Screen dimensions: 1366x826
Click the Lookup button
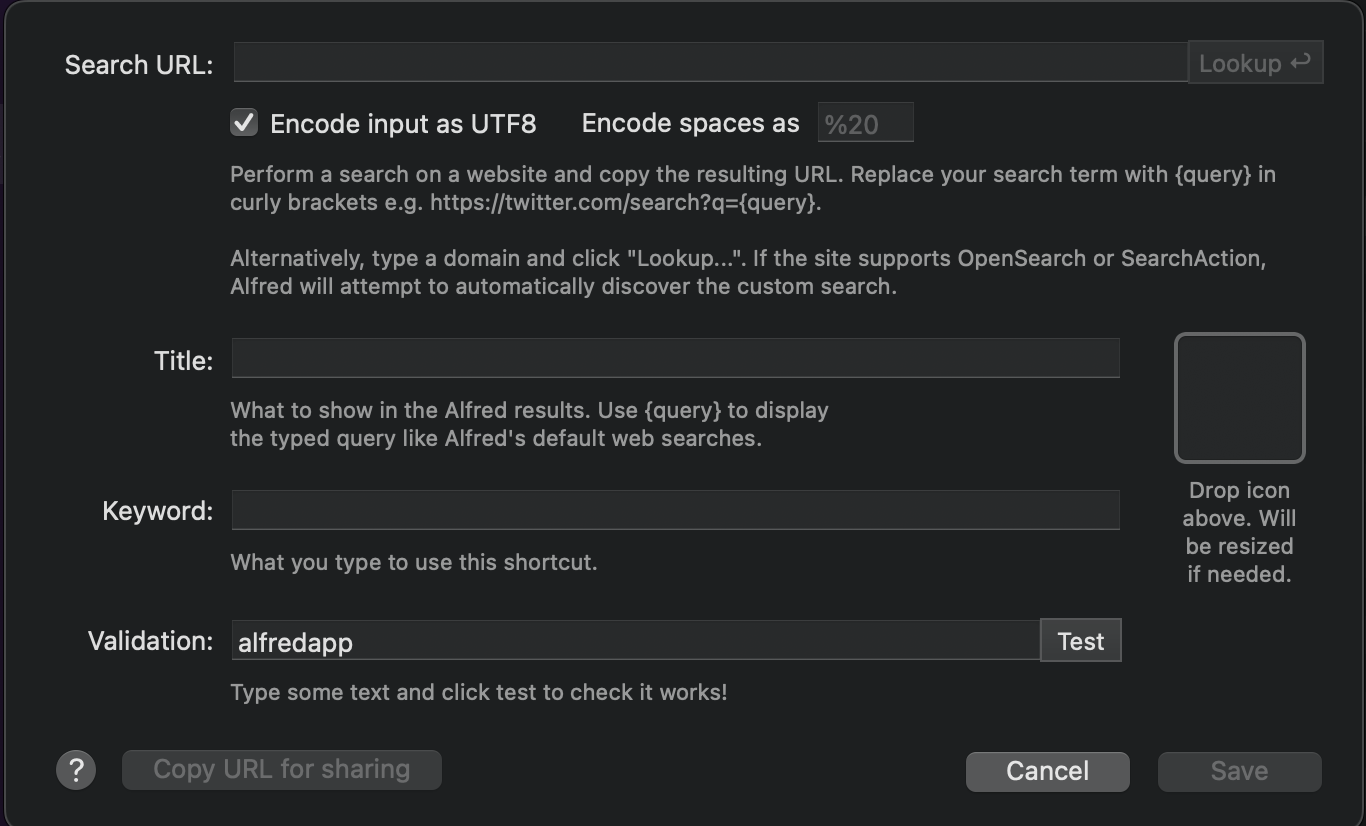coord(1255,62)
